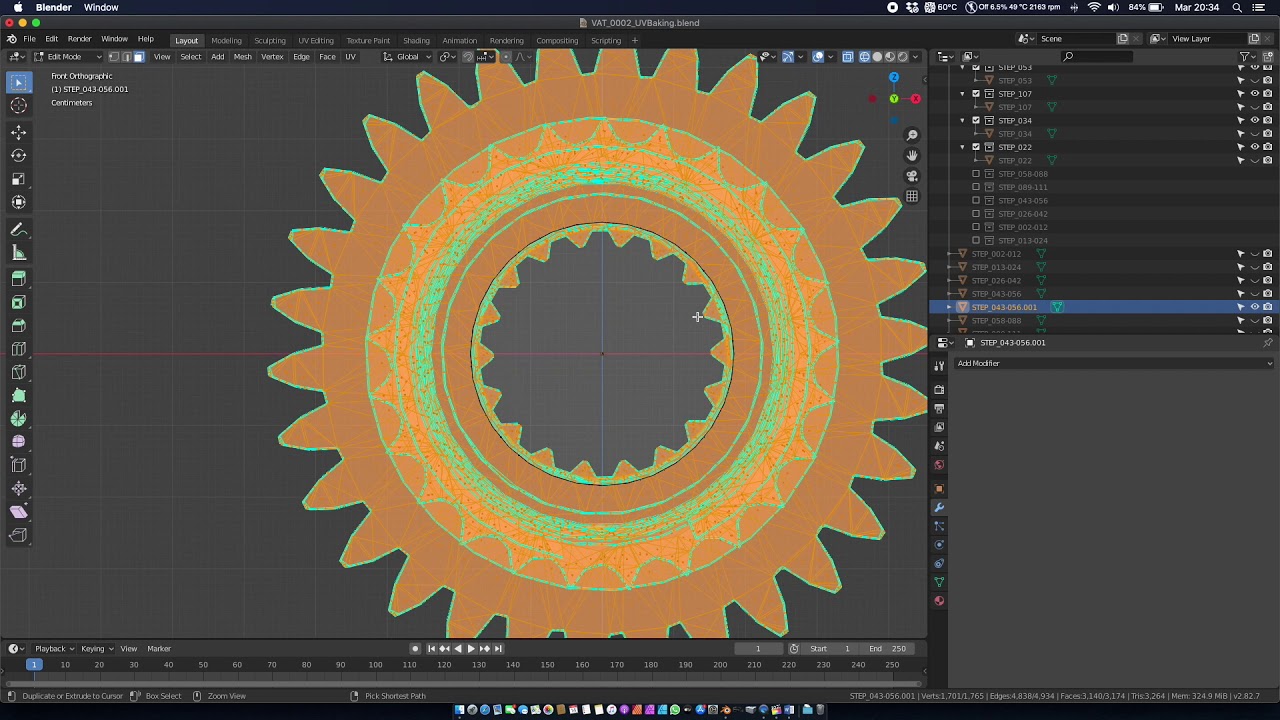
Task: Disable render camera icon for STEP_107 collection
Action: pyautogui.click(x=1268, y=94)
